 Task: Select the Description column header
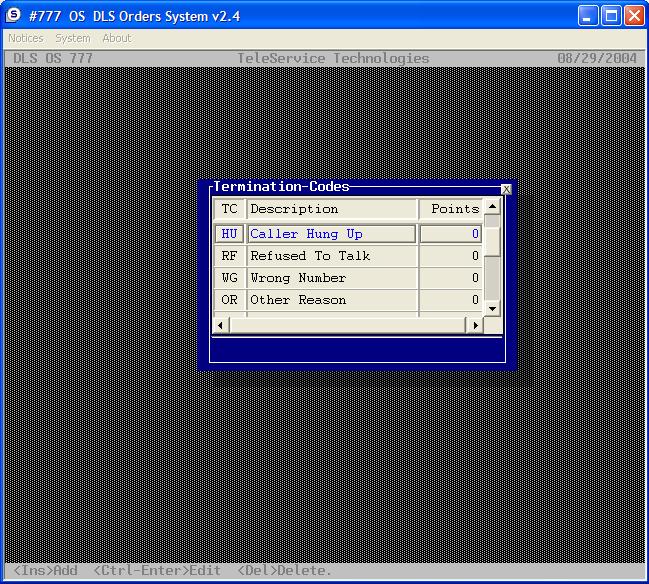[332, 209]
